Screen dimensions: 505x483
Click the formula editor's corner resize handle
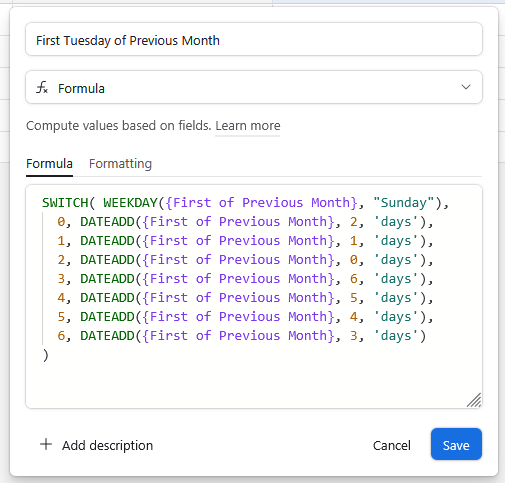click(474, 400)
